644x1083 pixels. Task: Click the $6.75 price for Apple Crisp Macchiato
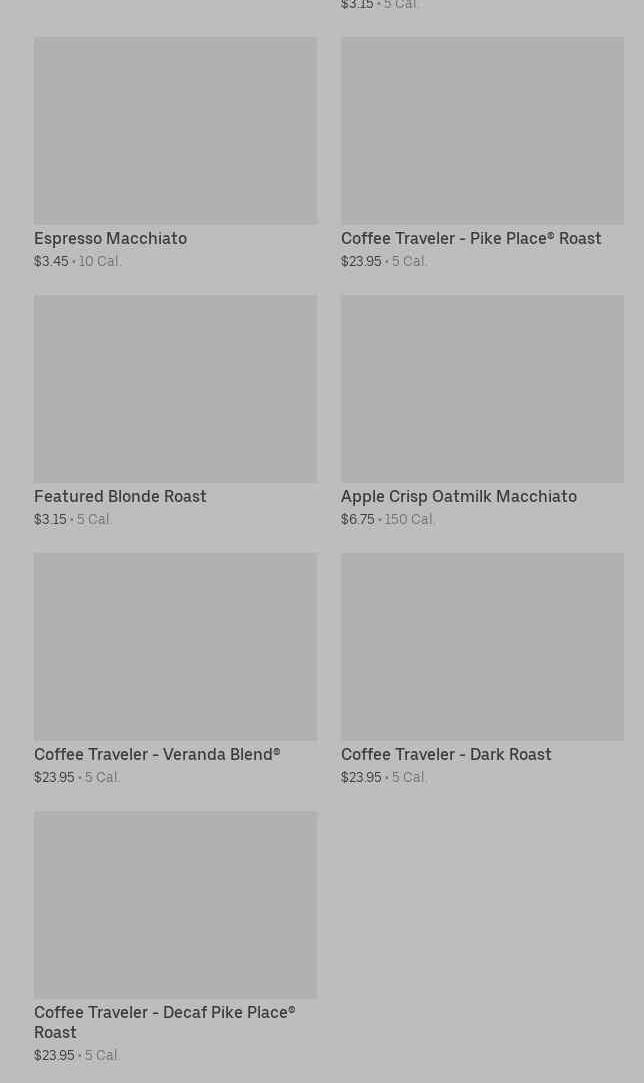coord(358,519)
